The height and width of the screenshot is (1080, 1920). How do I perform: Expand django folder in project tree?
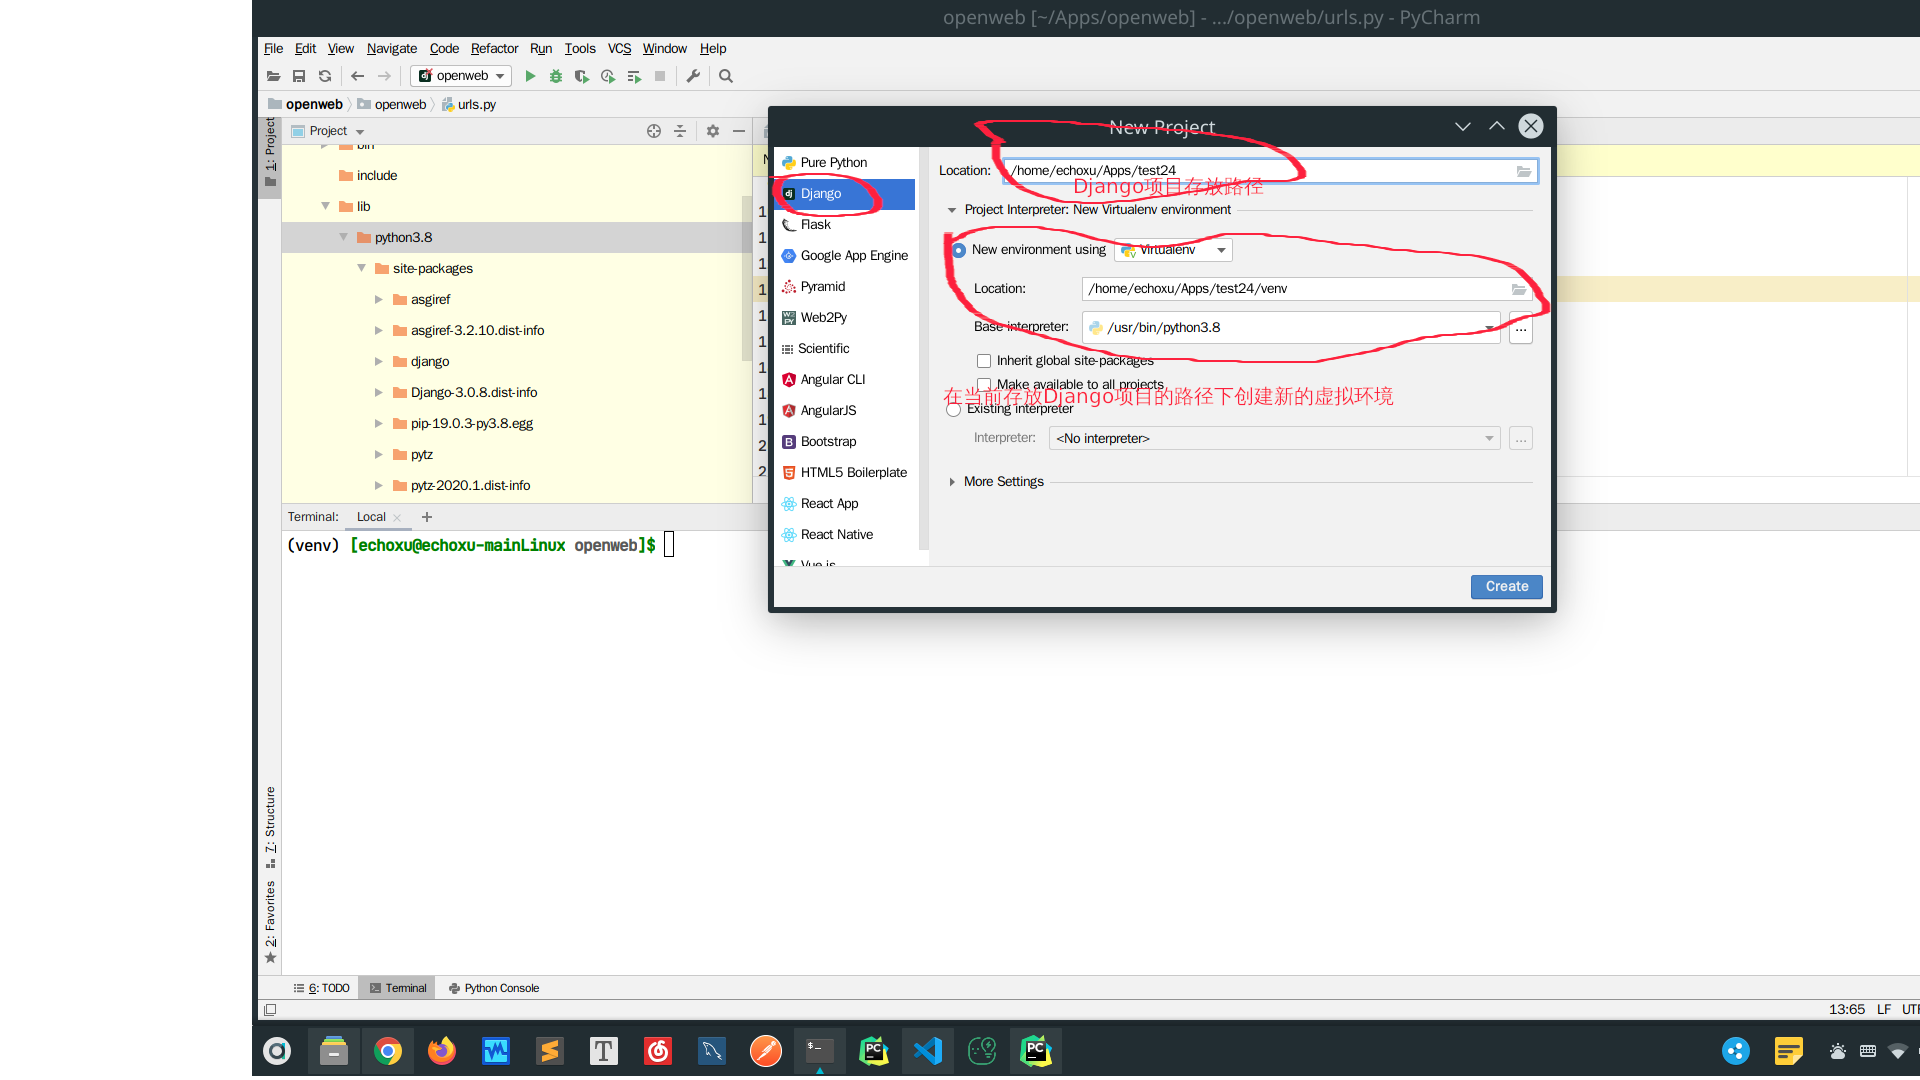coord(380,360)
